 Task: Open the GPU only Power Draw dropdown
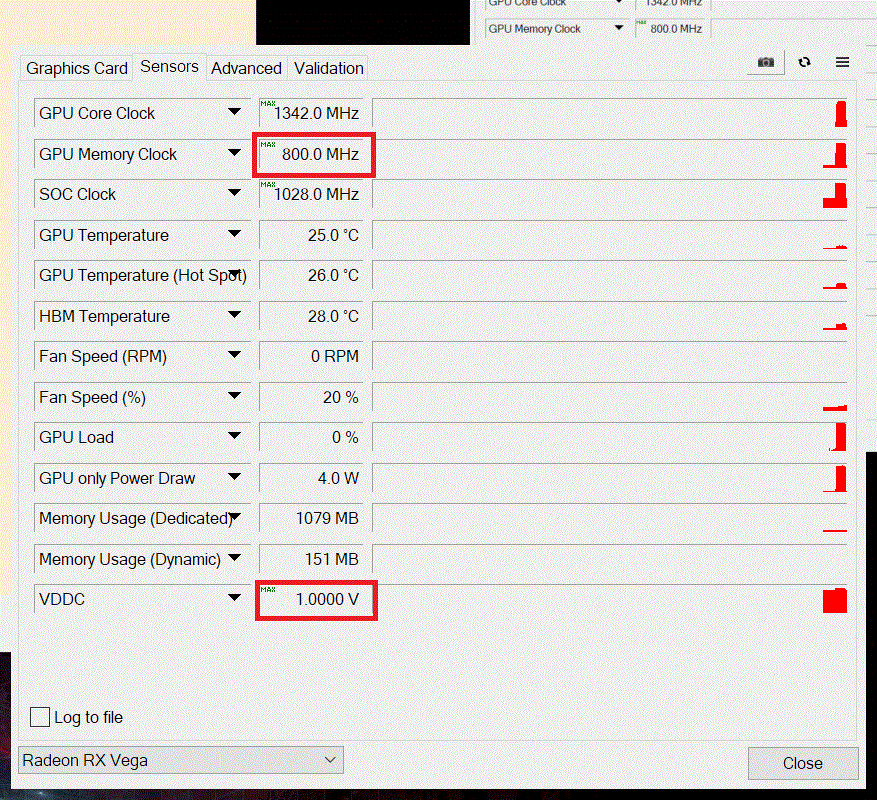pos(234,477)
